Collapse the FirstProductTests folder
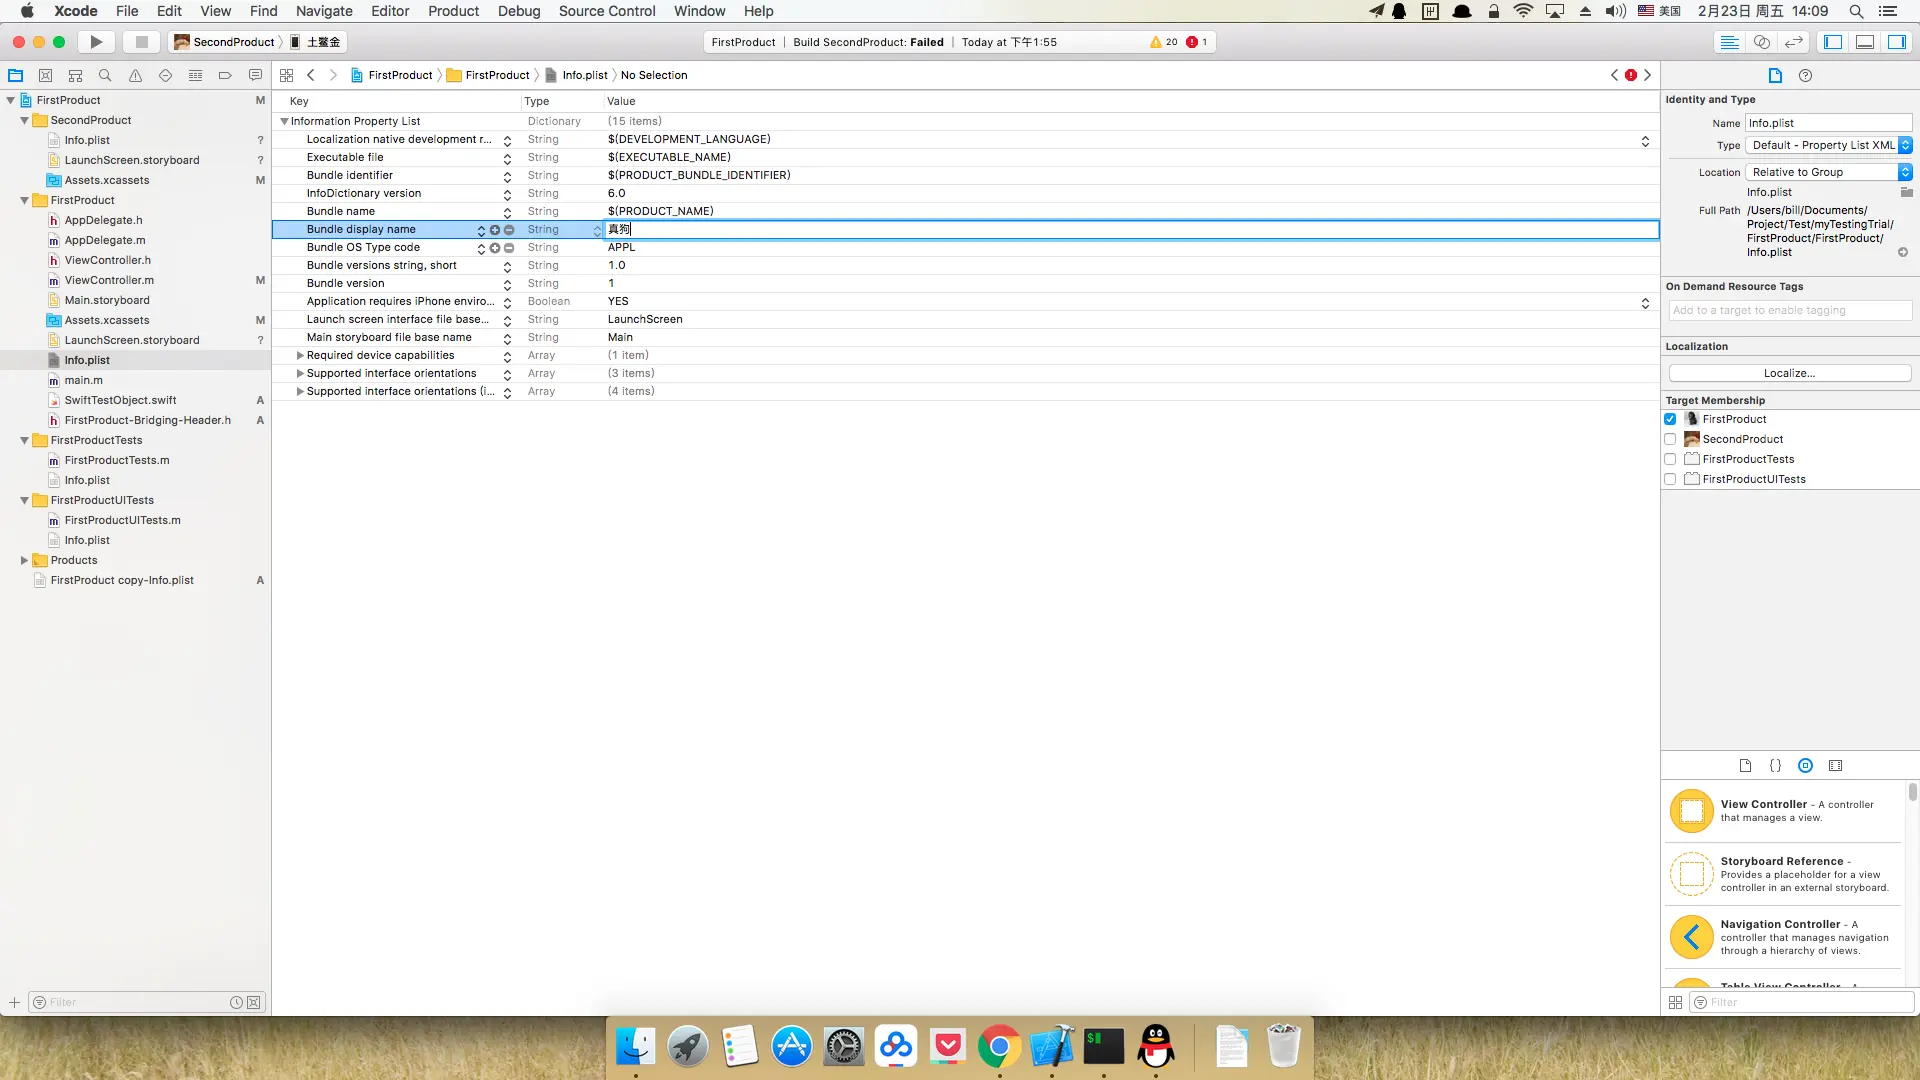 24,440
